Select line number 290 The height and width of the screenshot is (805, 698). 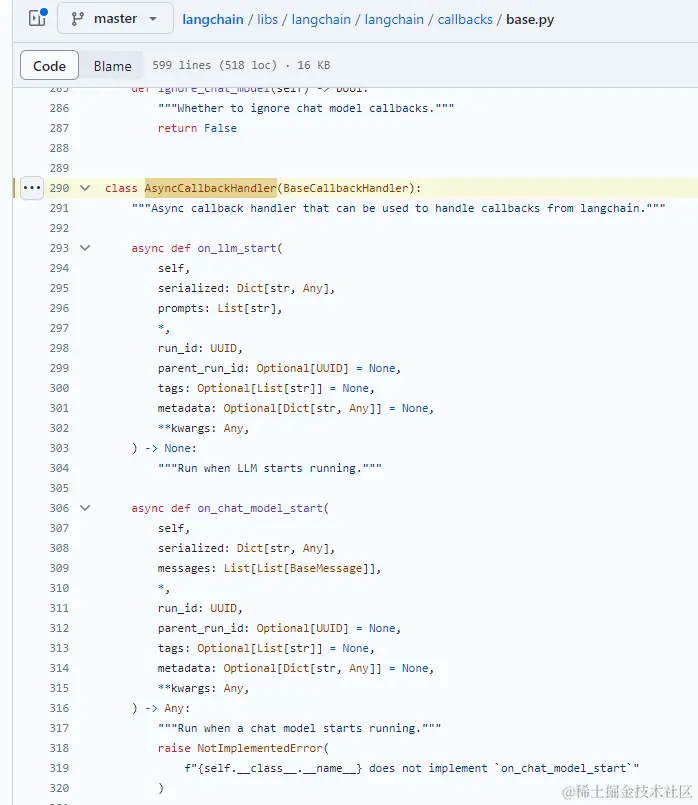60,188
